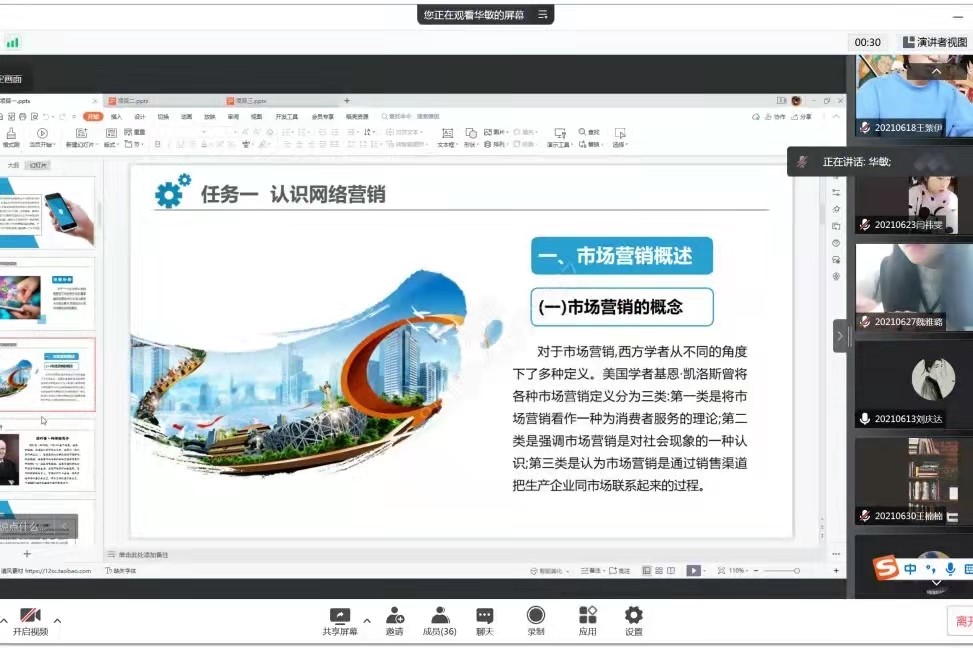973x648 pixels.
Task: Expand the share screen options arrow
Action: (366, 620)
